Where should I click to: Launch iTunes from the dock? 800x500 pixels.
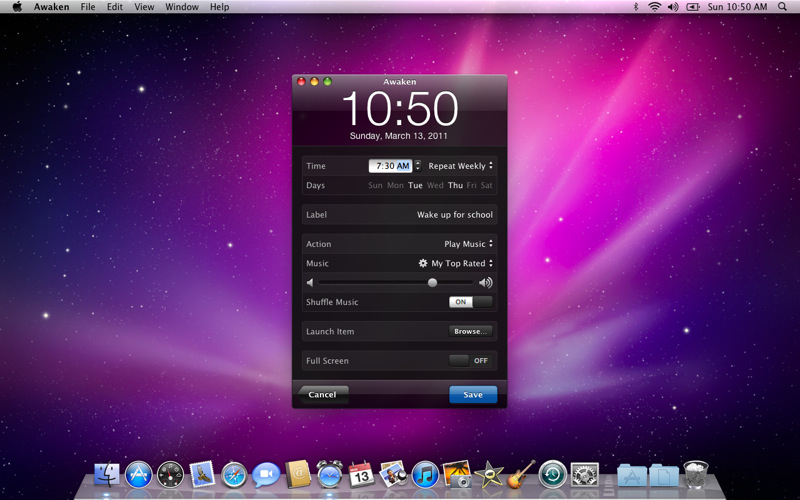[x=425, y=474]
